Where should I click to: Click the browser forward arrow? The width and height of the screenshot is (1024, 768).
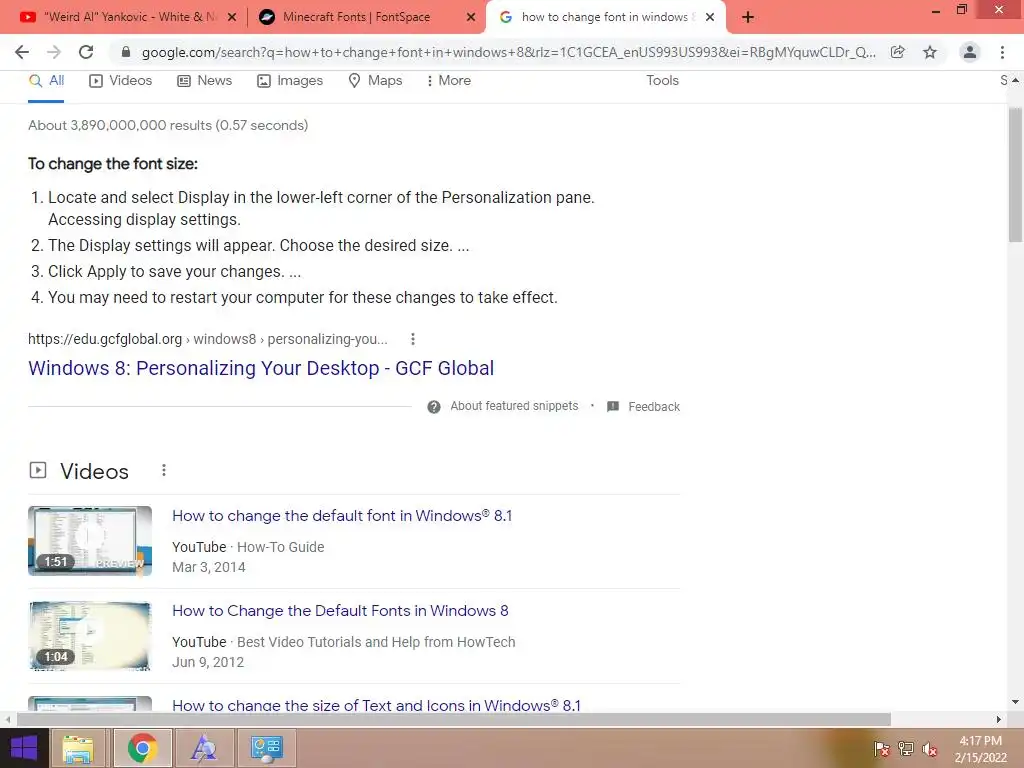[54, 52]
